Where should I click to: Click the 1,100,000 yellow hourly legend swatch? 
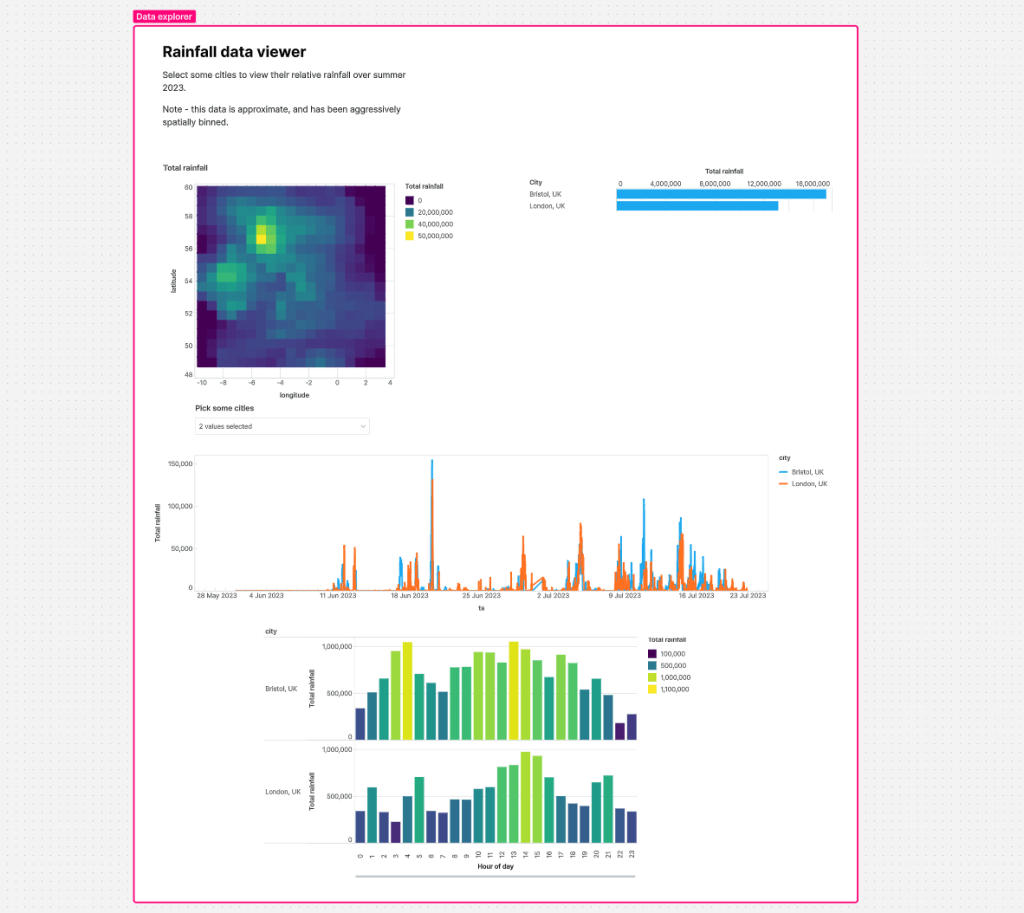point(653,689)
